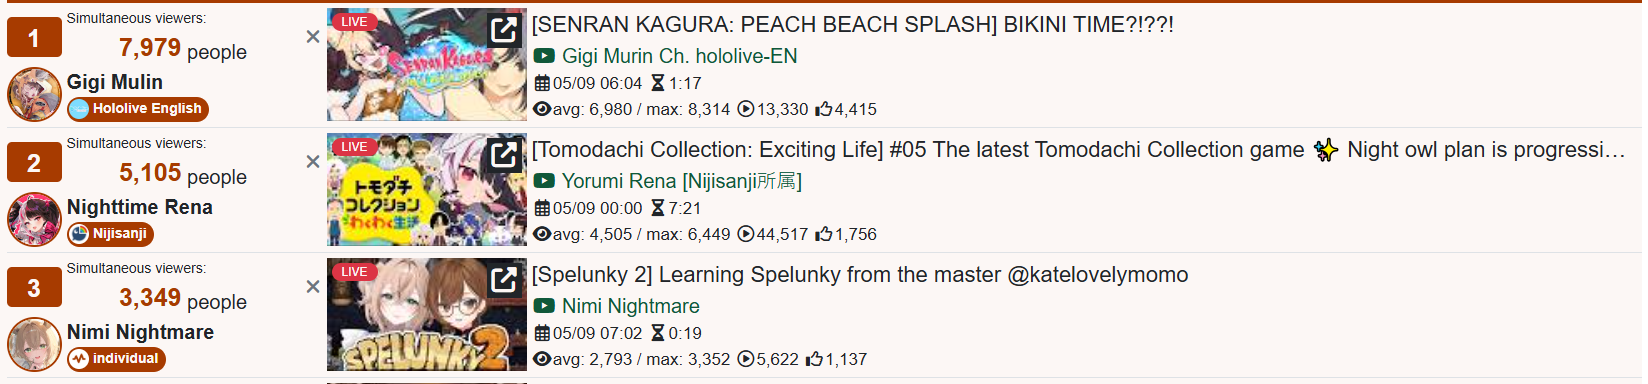The image size is (1648, 384).
Task: Select the Hololive English tag
Action: (138, 109)
